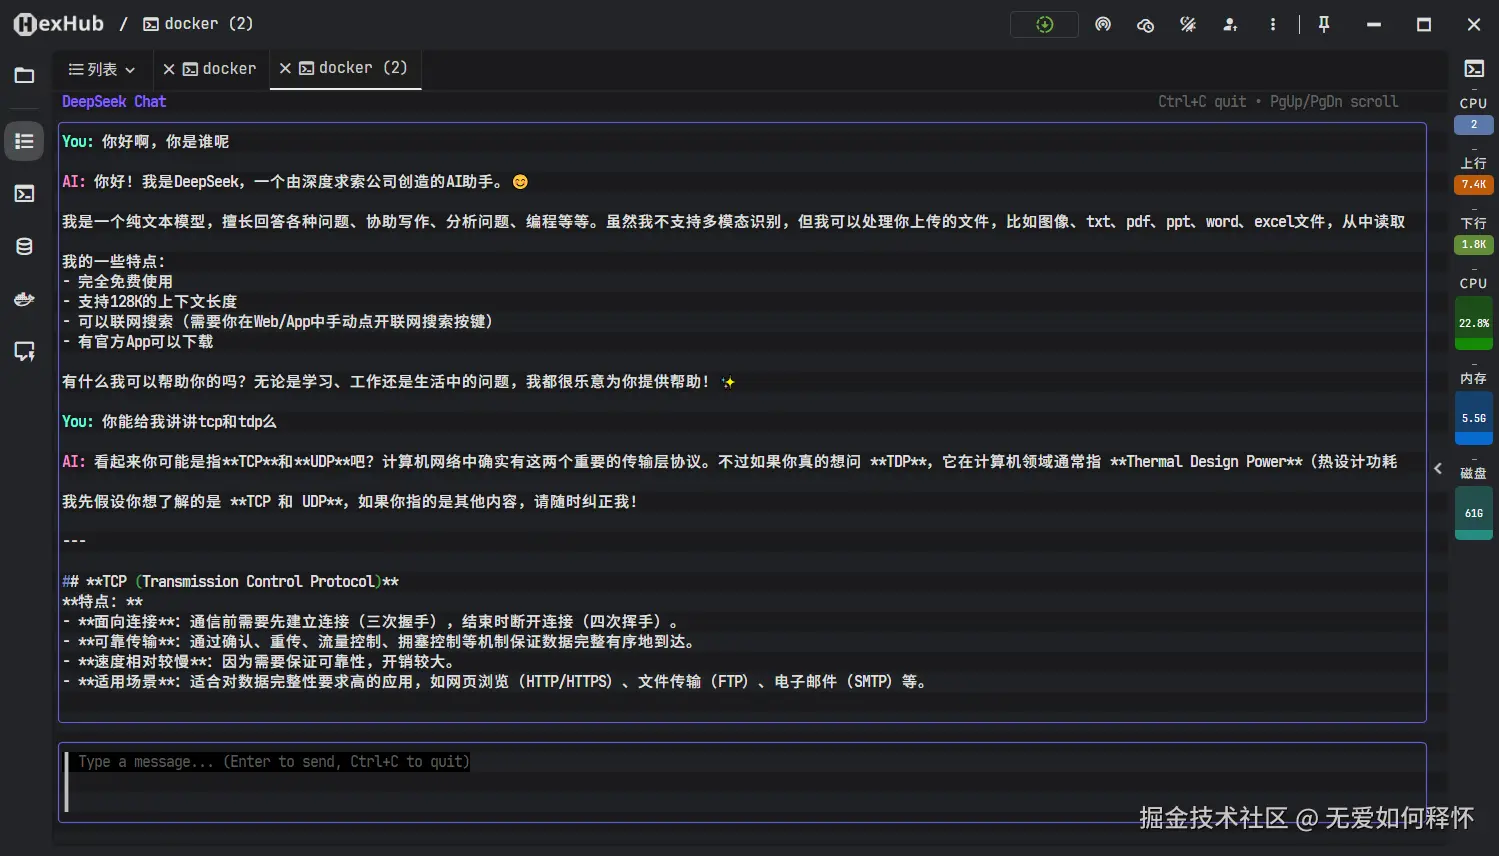This screenshot has width=1499, height=856.
Task: Click the HexHub logo in the title bar
Action: coord(58,24)
